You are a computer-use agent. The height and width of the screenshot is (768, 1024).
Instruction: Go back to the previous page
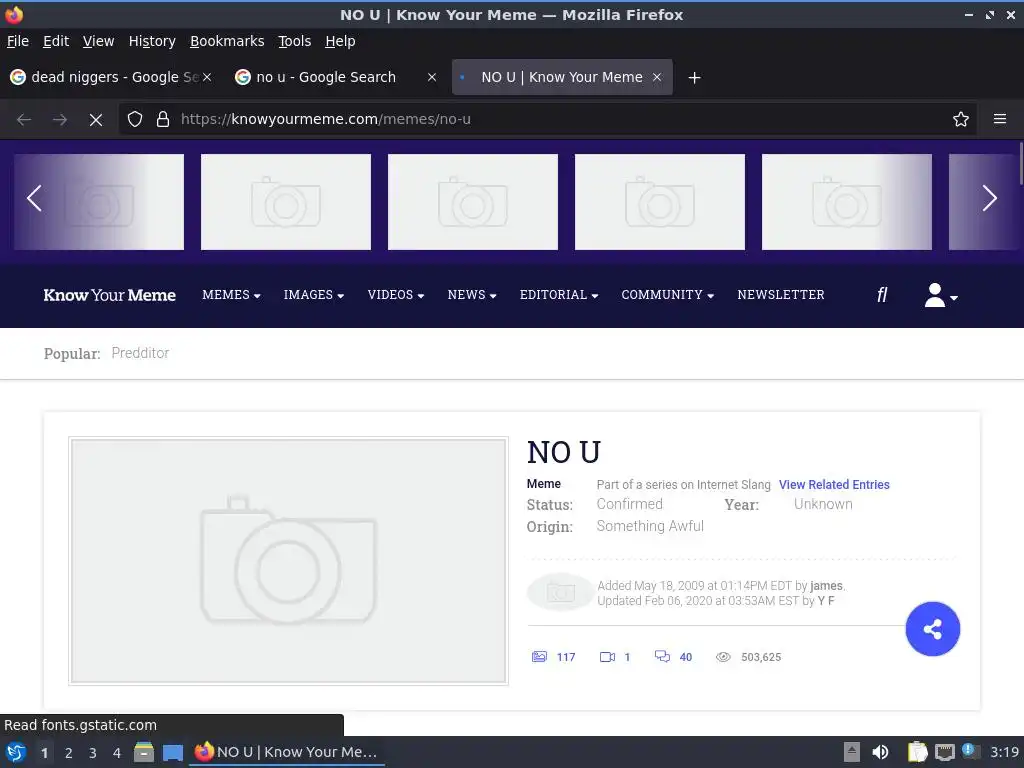tap(24, 120)
